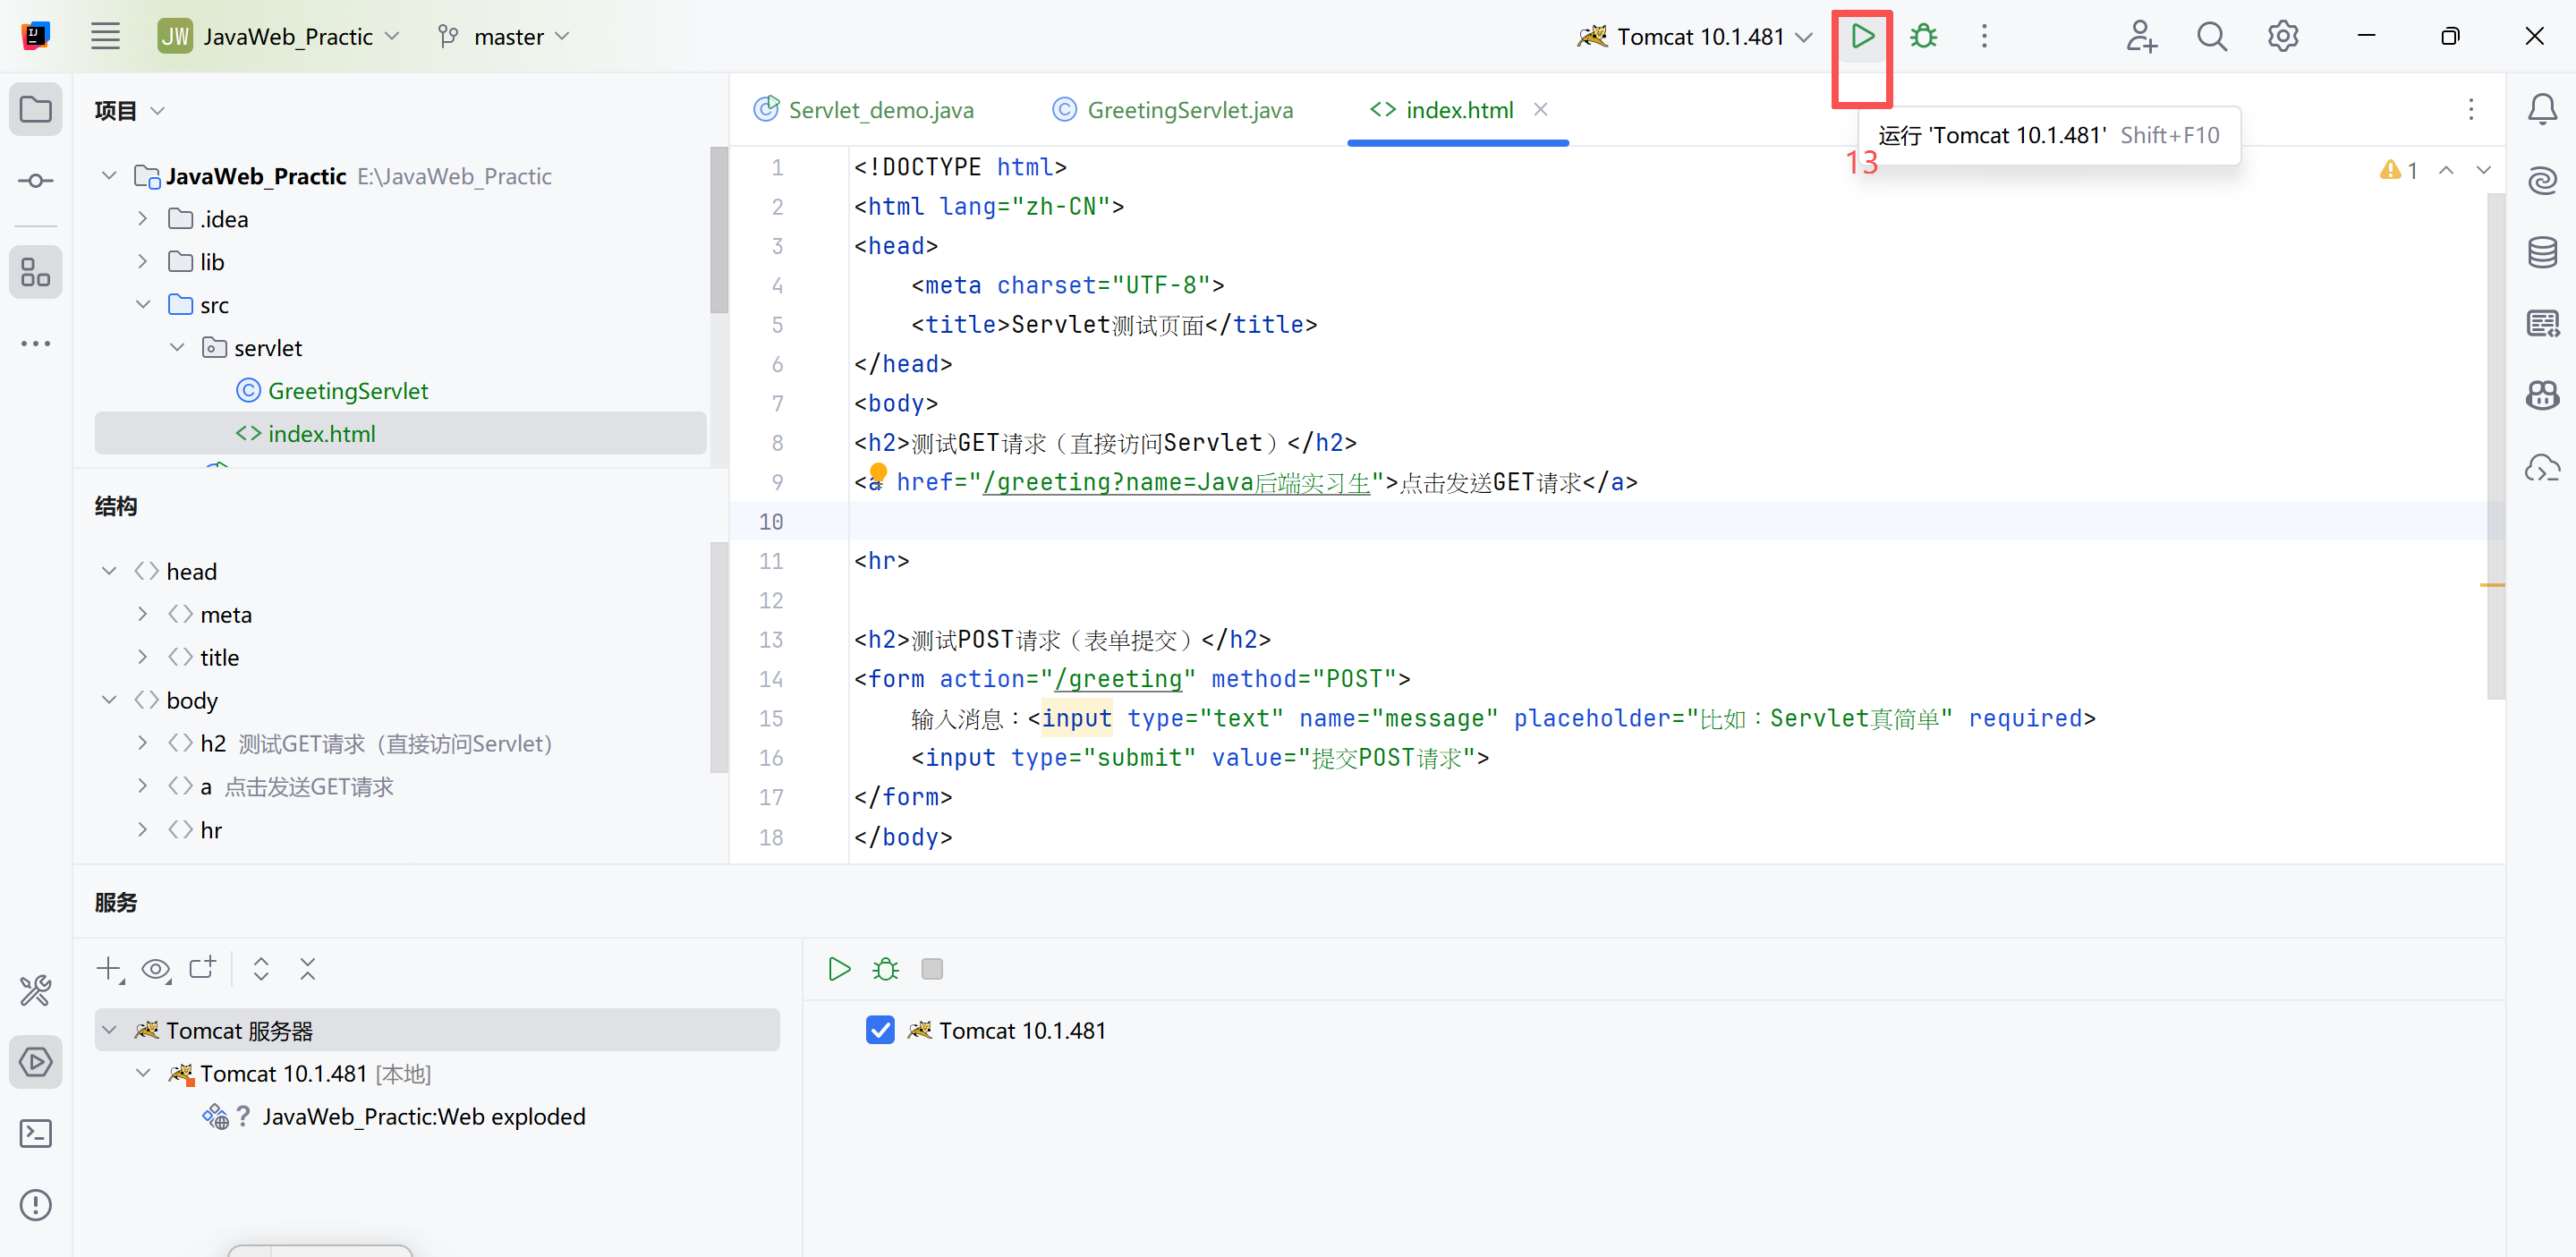Open the Problems tool window icon
This screenshot has width=2576, height=1257.
point(36,1205)
